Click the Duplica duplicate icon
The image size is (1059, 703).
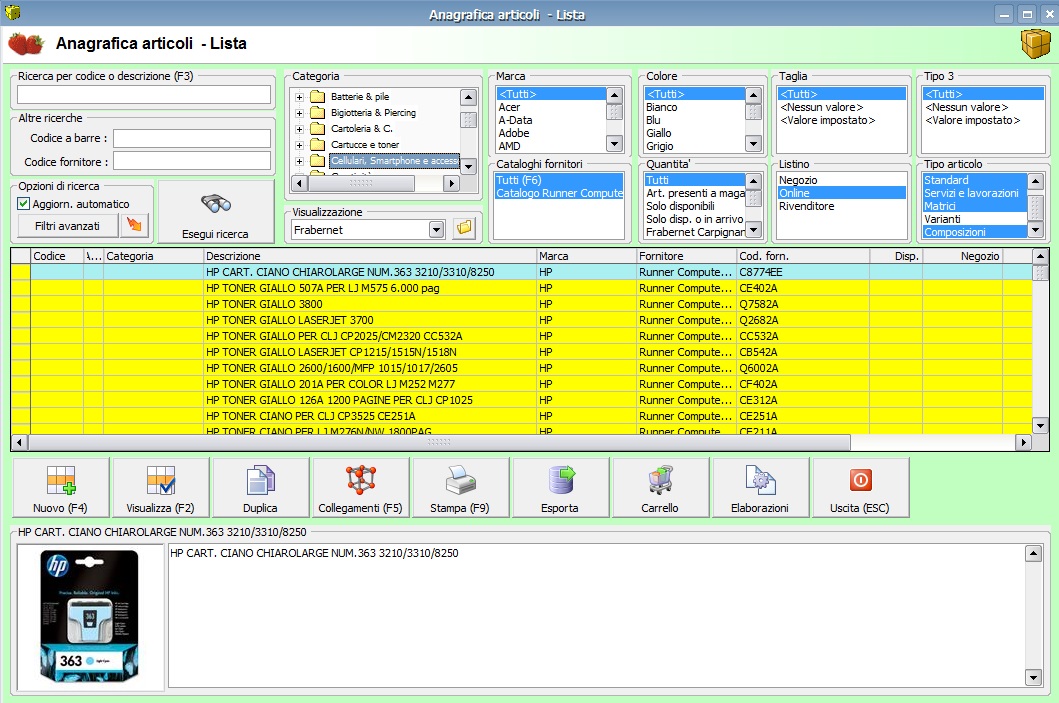pyautogui.click(x=261, y=480)
